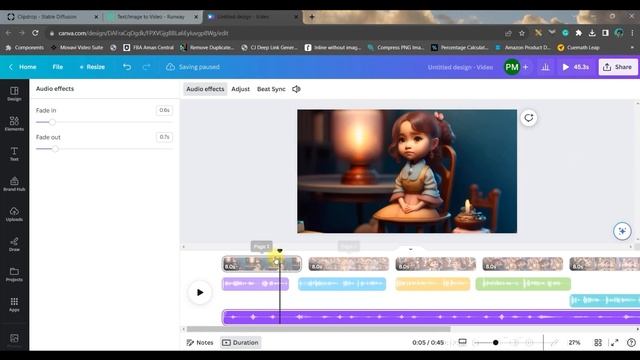Switch to the Audio effects tab
Viewport: 640px width, 360px height.
[205, 89]
